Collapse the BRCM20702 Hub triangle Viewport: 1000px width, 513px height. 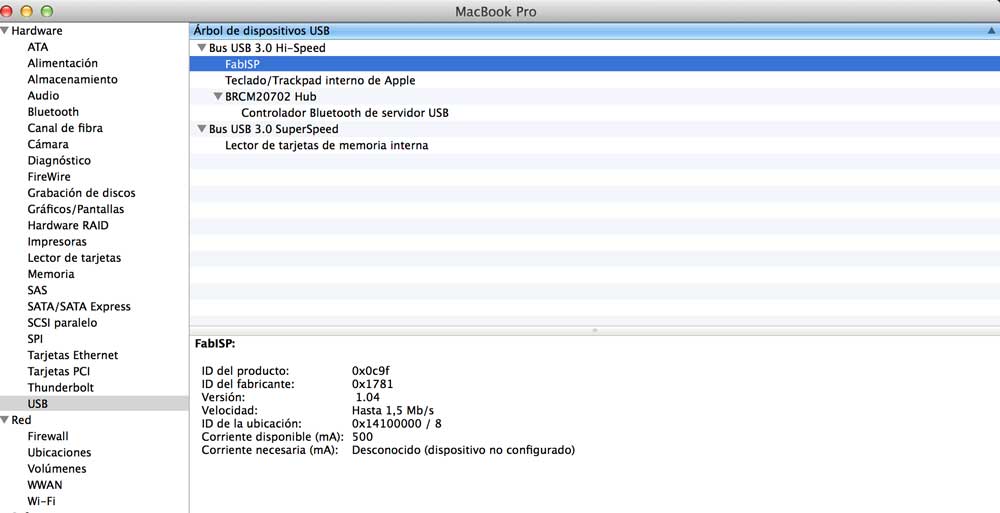[217, 96]
